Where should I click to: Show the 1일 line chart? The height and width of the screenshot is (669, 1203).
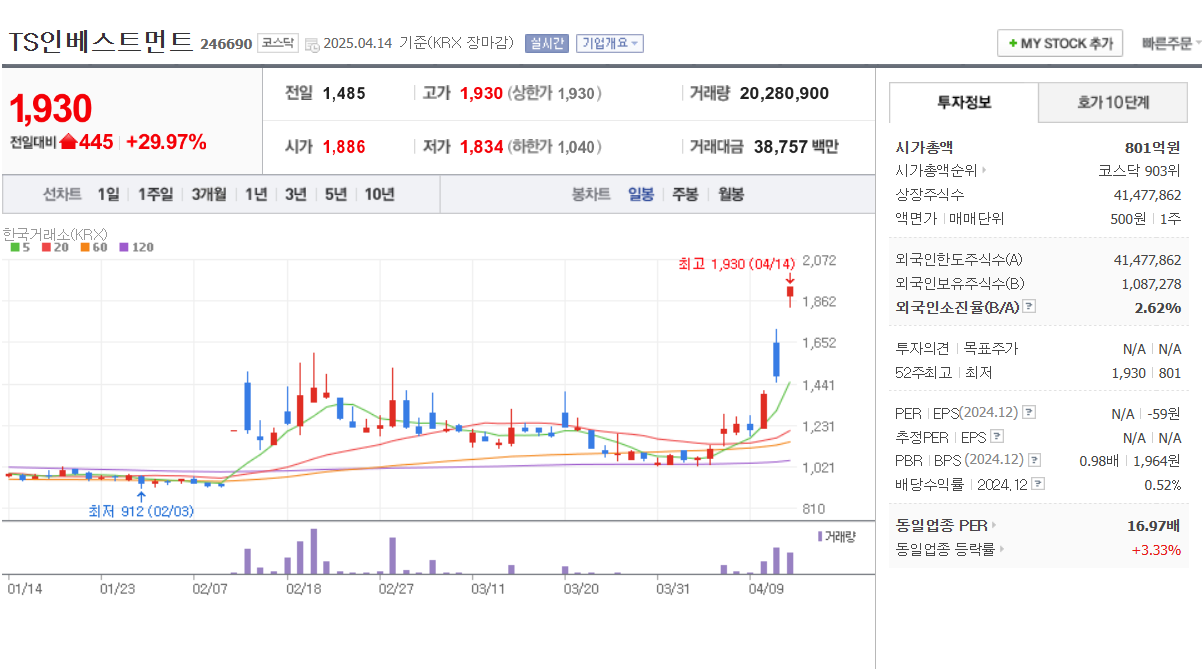coord(108,194)
